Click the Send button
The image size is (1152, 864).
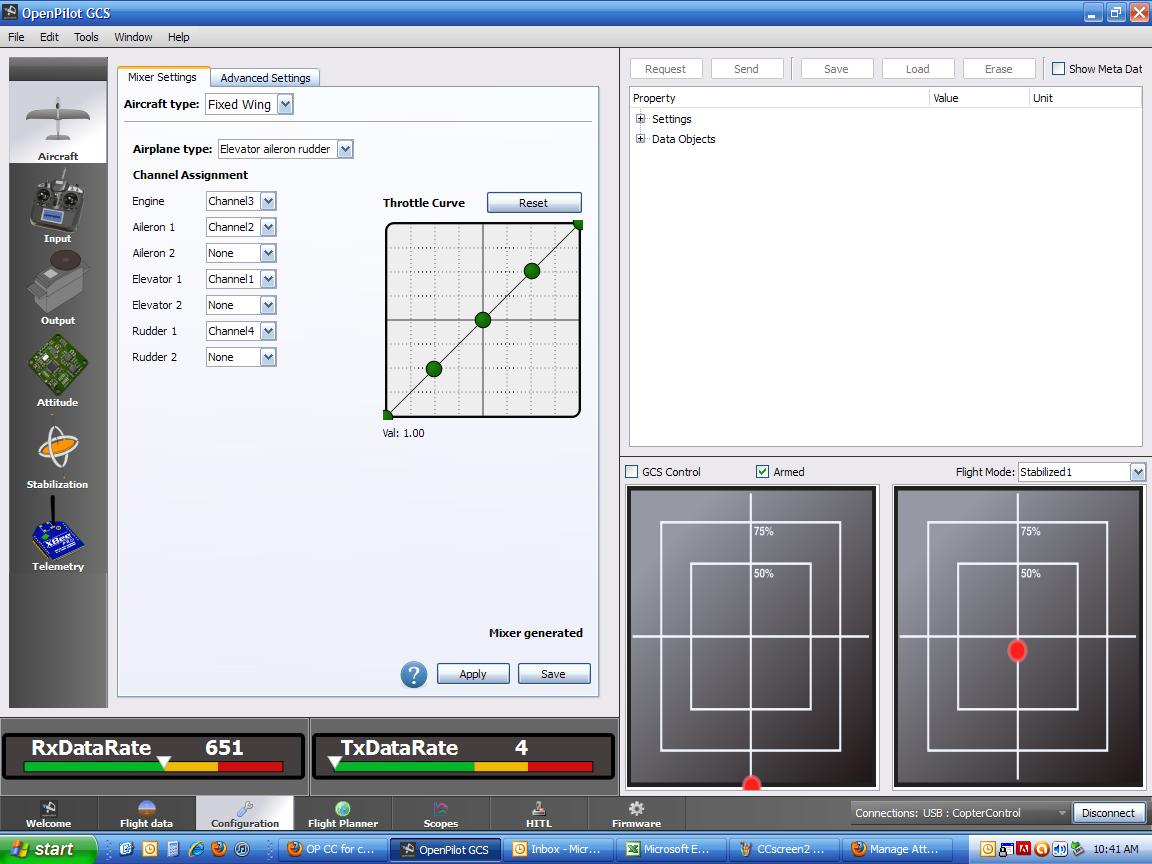pyautogui.click(x=746, y=69)
